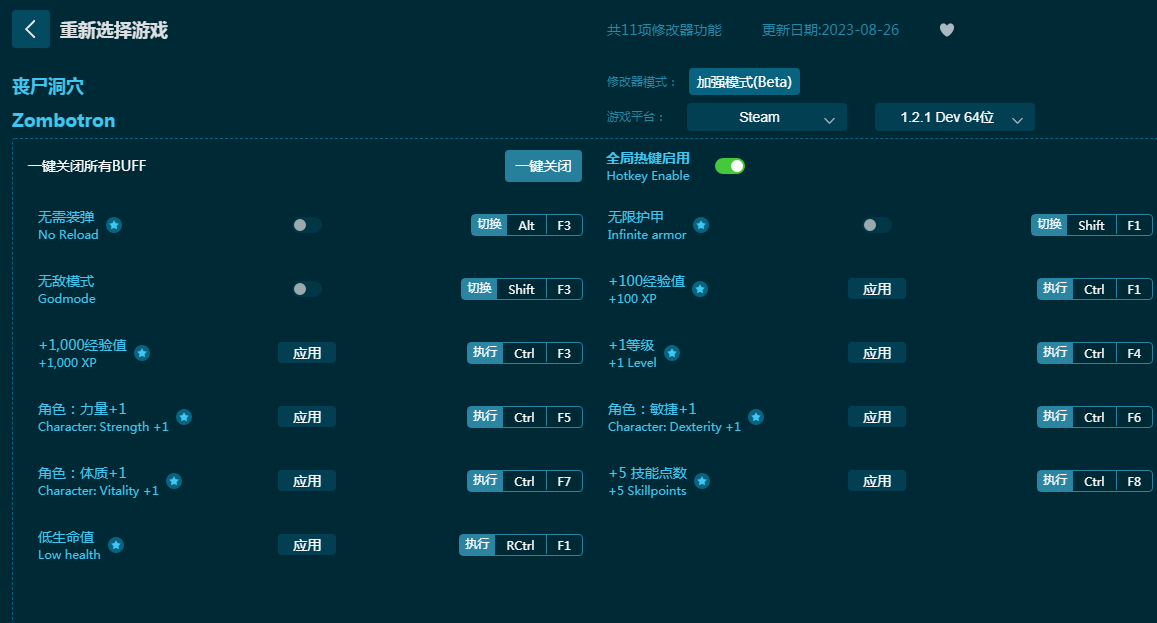The height and width of the screenshot is (623, 1157).
Task: Click F4 key of +1 Level hotkey
Action: pos(1134,354)
